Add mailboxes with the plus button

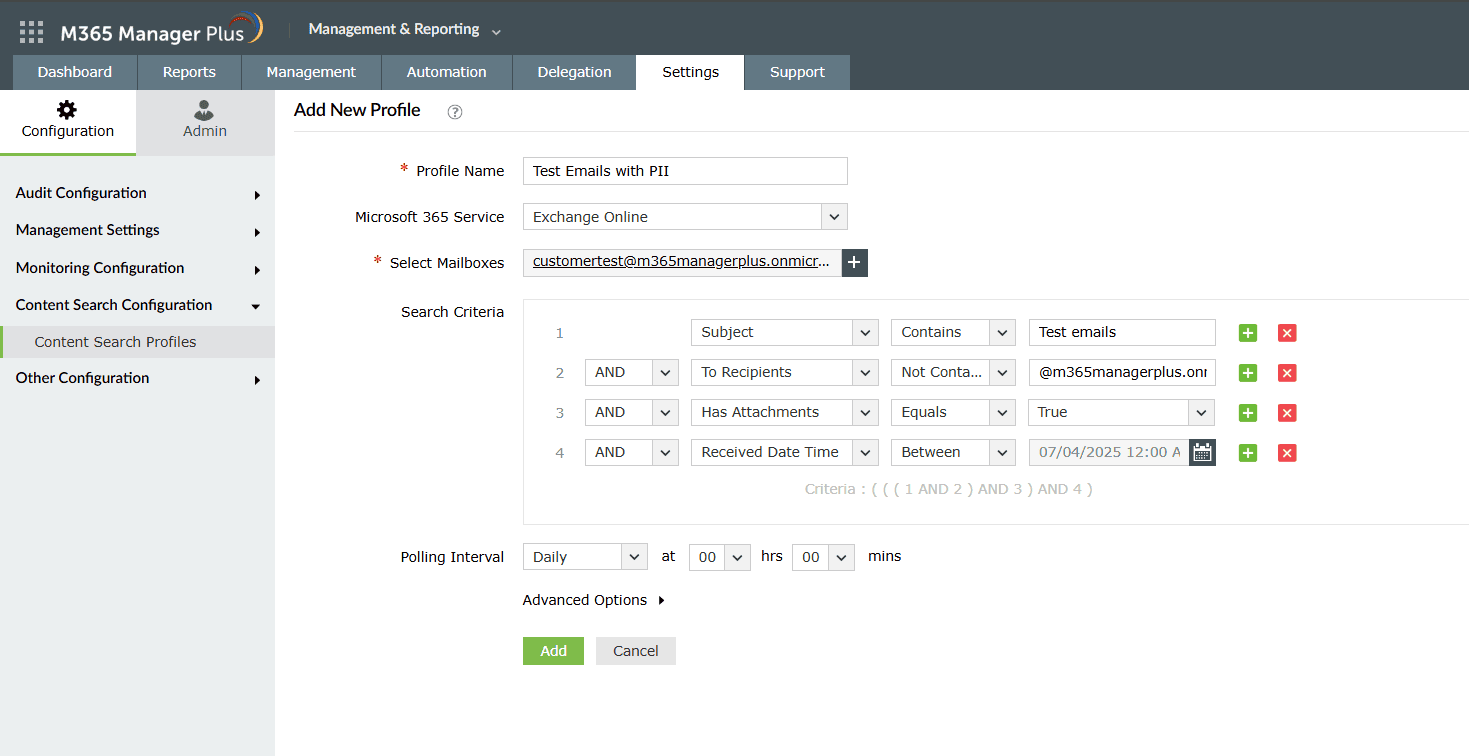[x=855, y=262]
